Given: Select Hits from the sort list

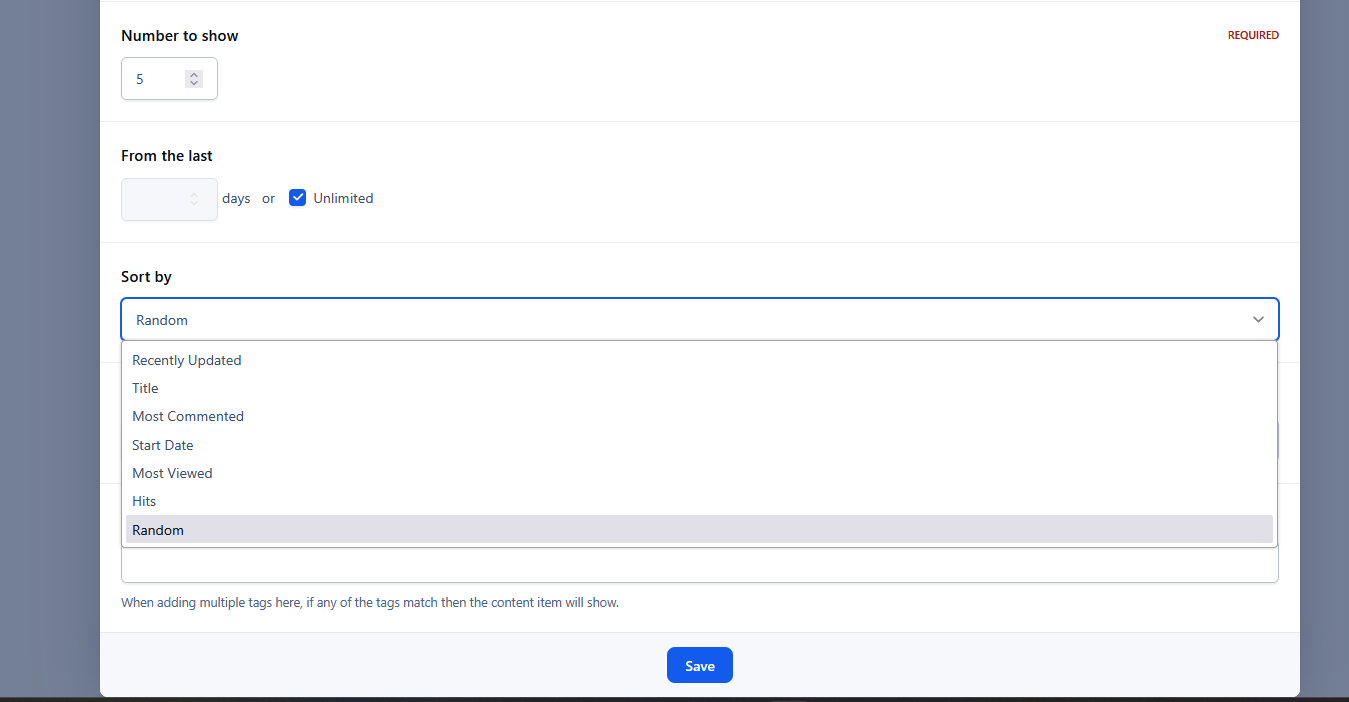Looking at the screenshot, I should point(699,501).
